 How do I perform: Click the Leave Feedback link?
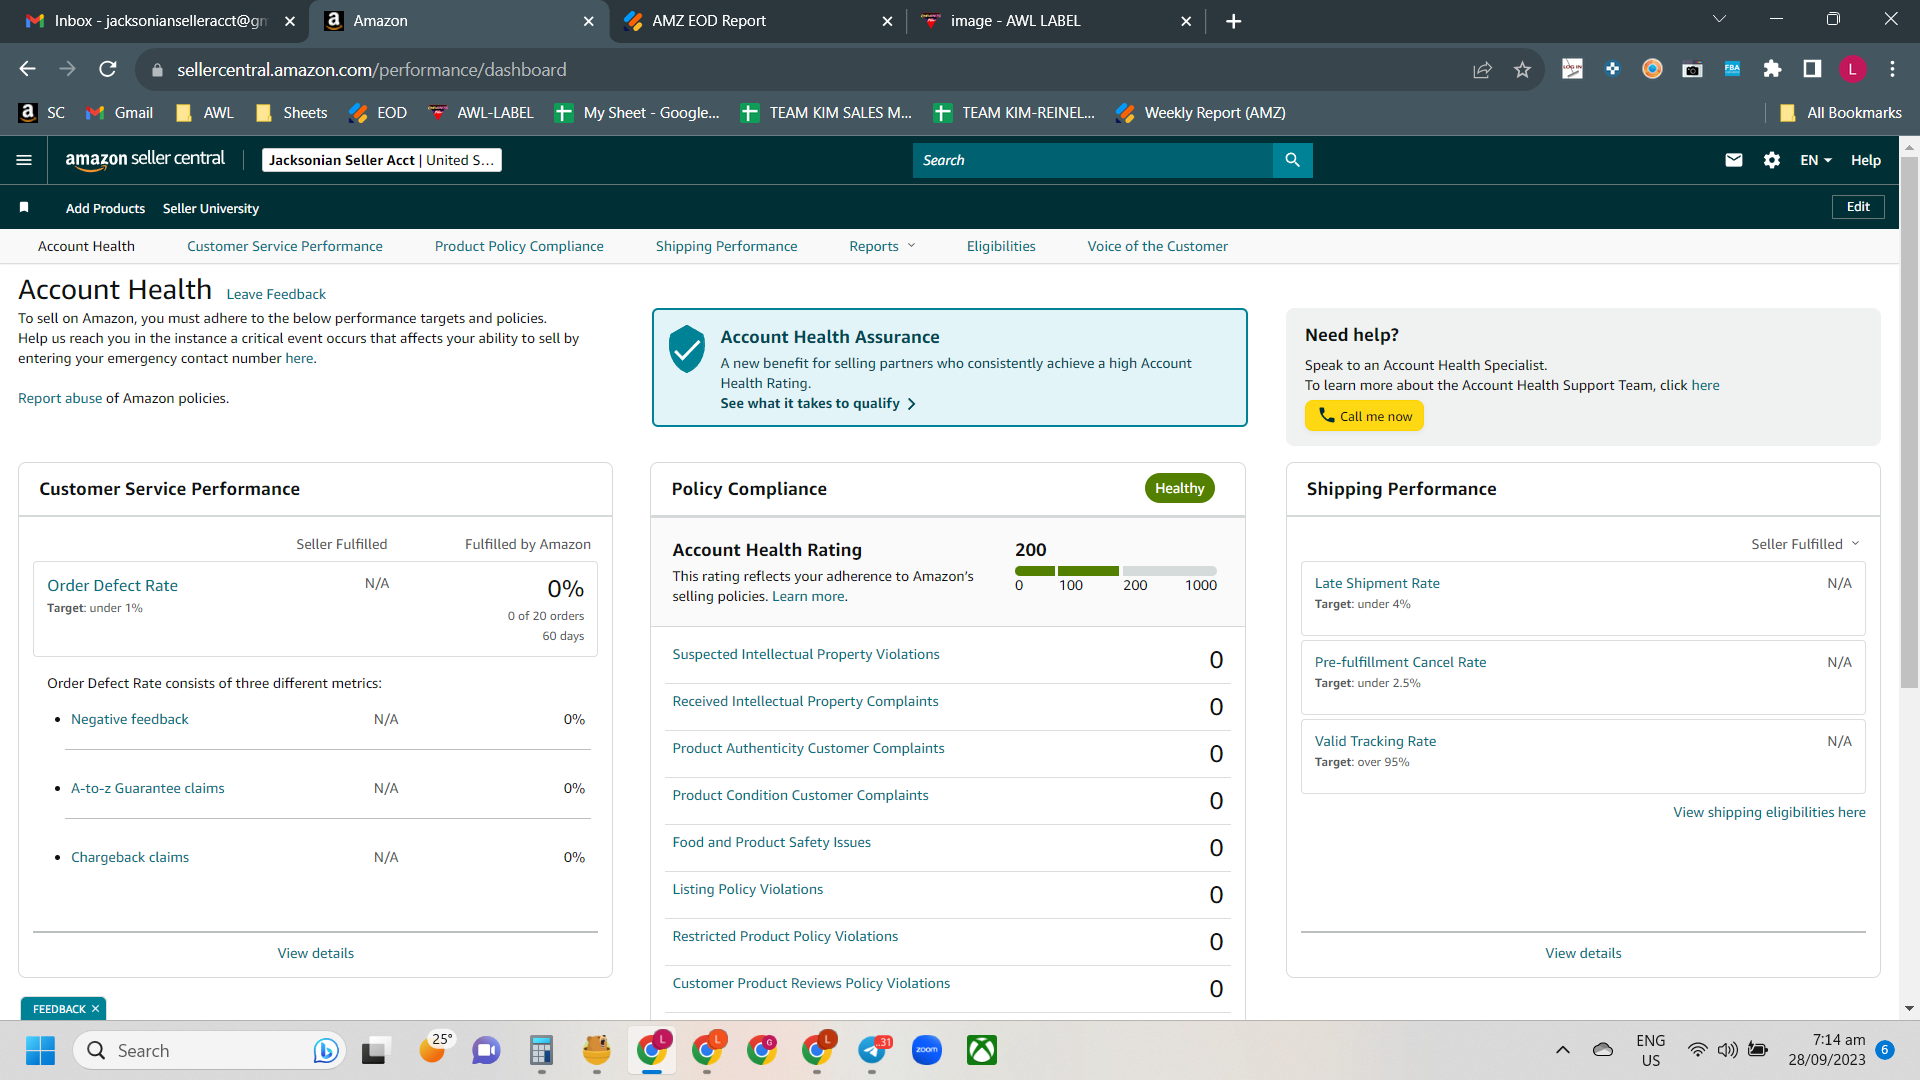[x=276, y=294]
